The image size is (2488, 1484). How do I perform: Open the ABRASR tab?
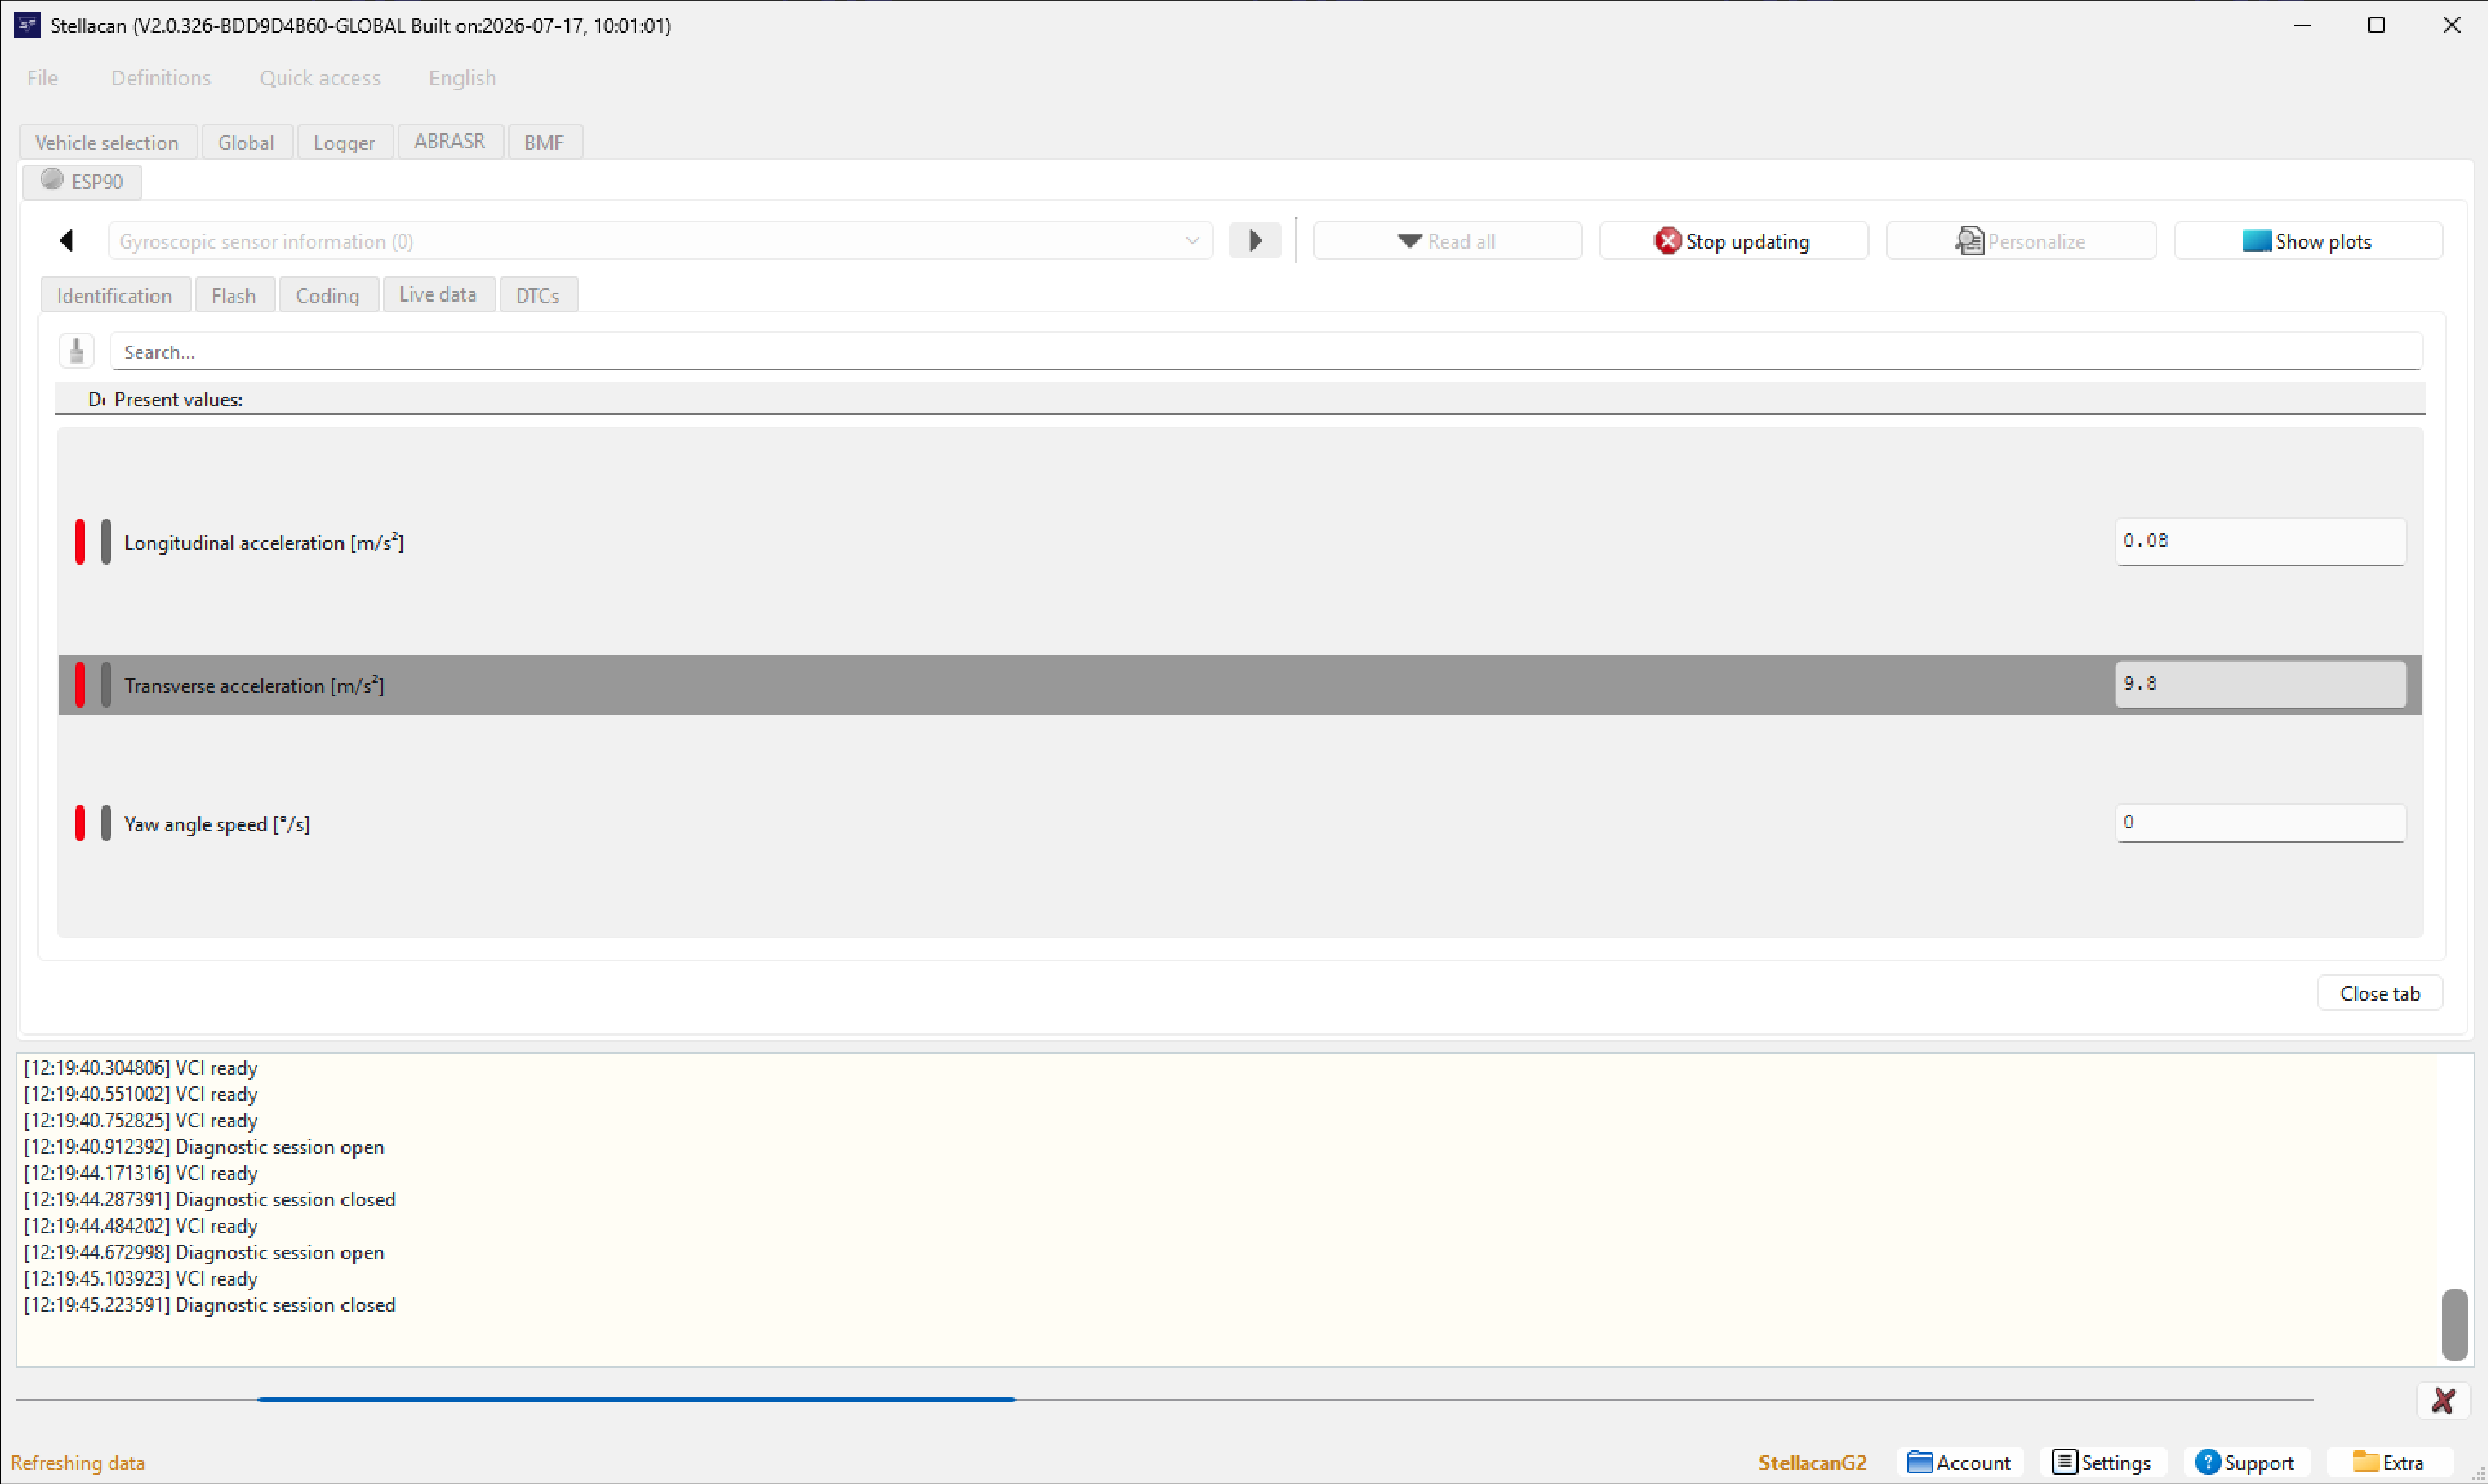coord(450,141)
